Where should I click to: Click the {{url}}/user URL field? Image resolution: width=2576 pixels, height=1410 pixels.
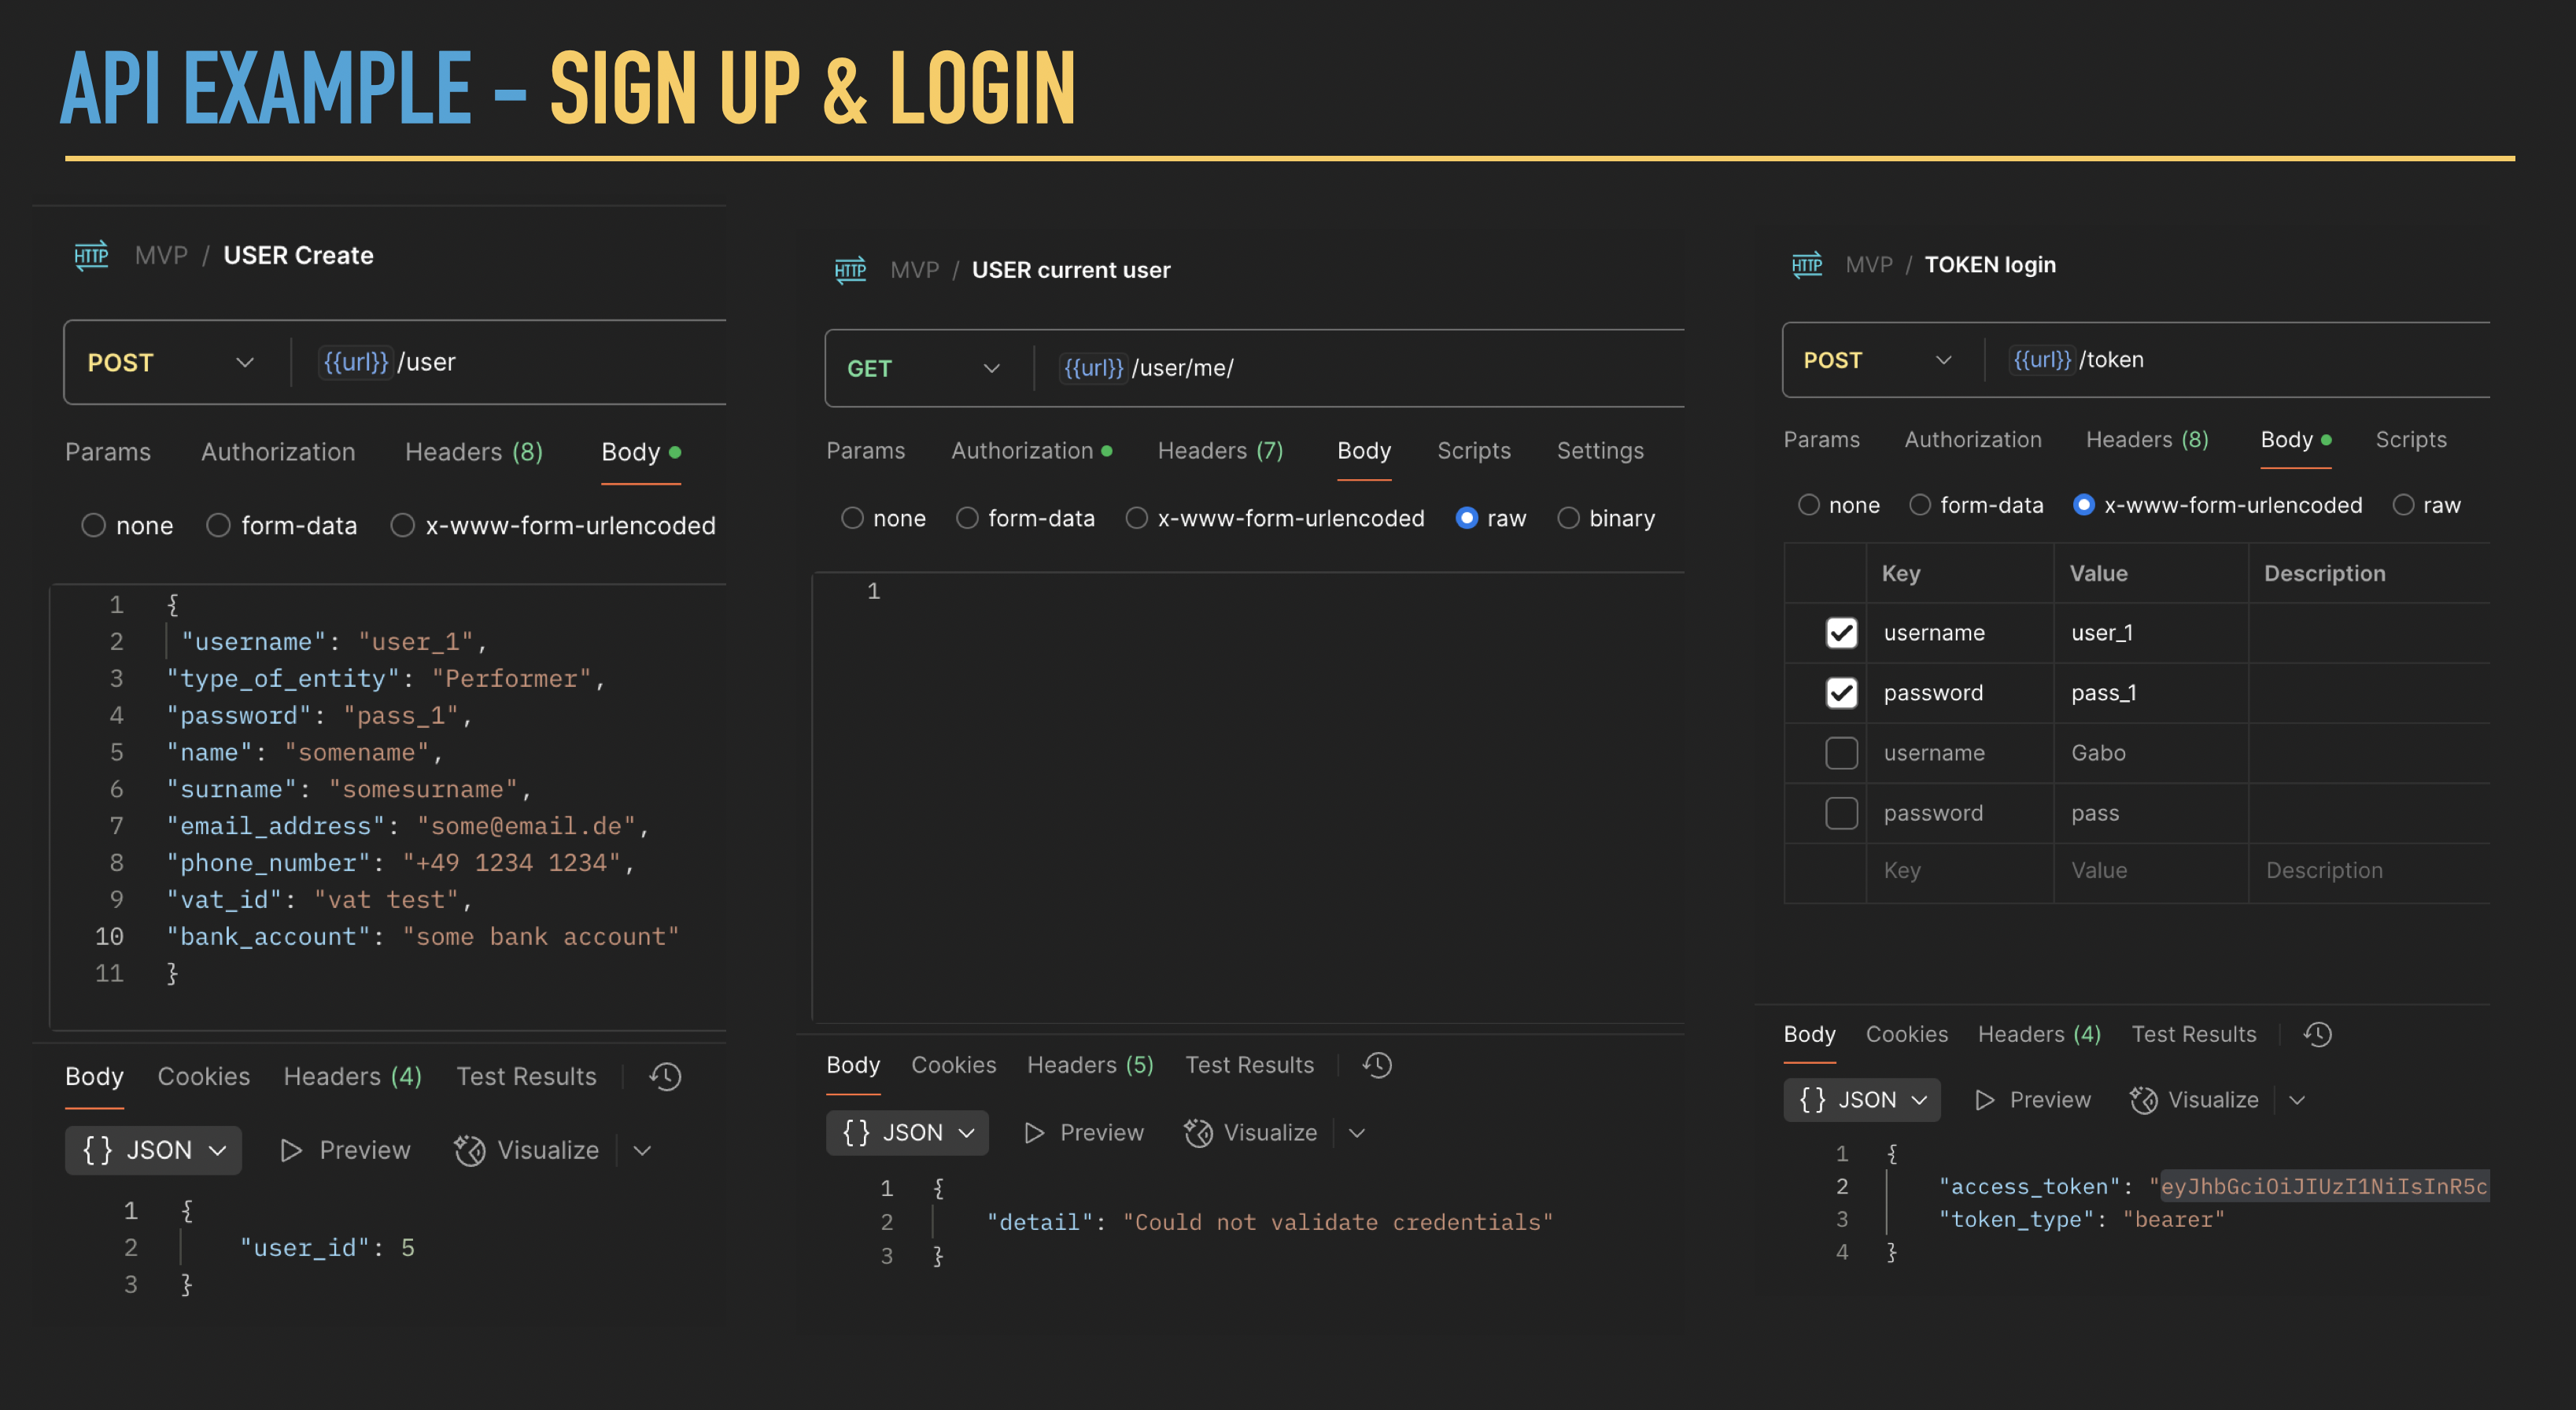click(510, 362)
